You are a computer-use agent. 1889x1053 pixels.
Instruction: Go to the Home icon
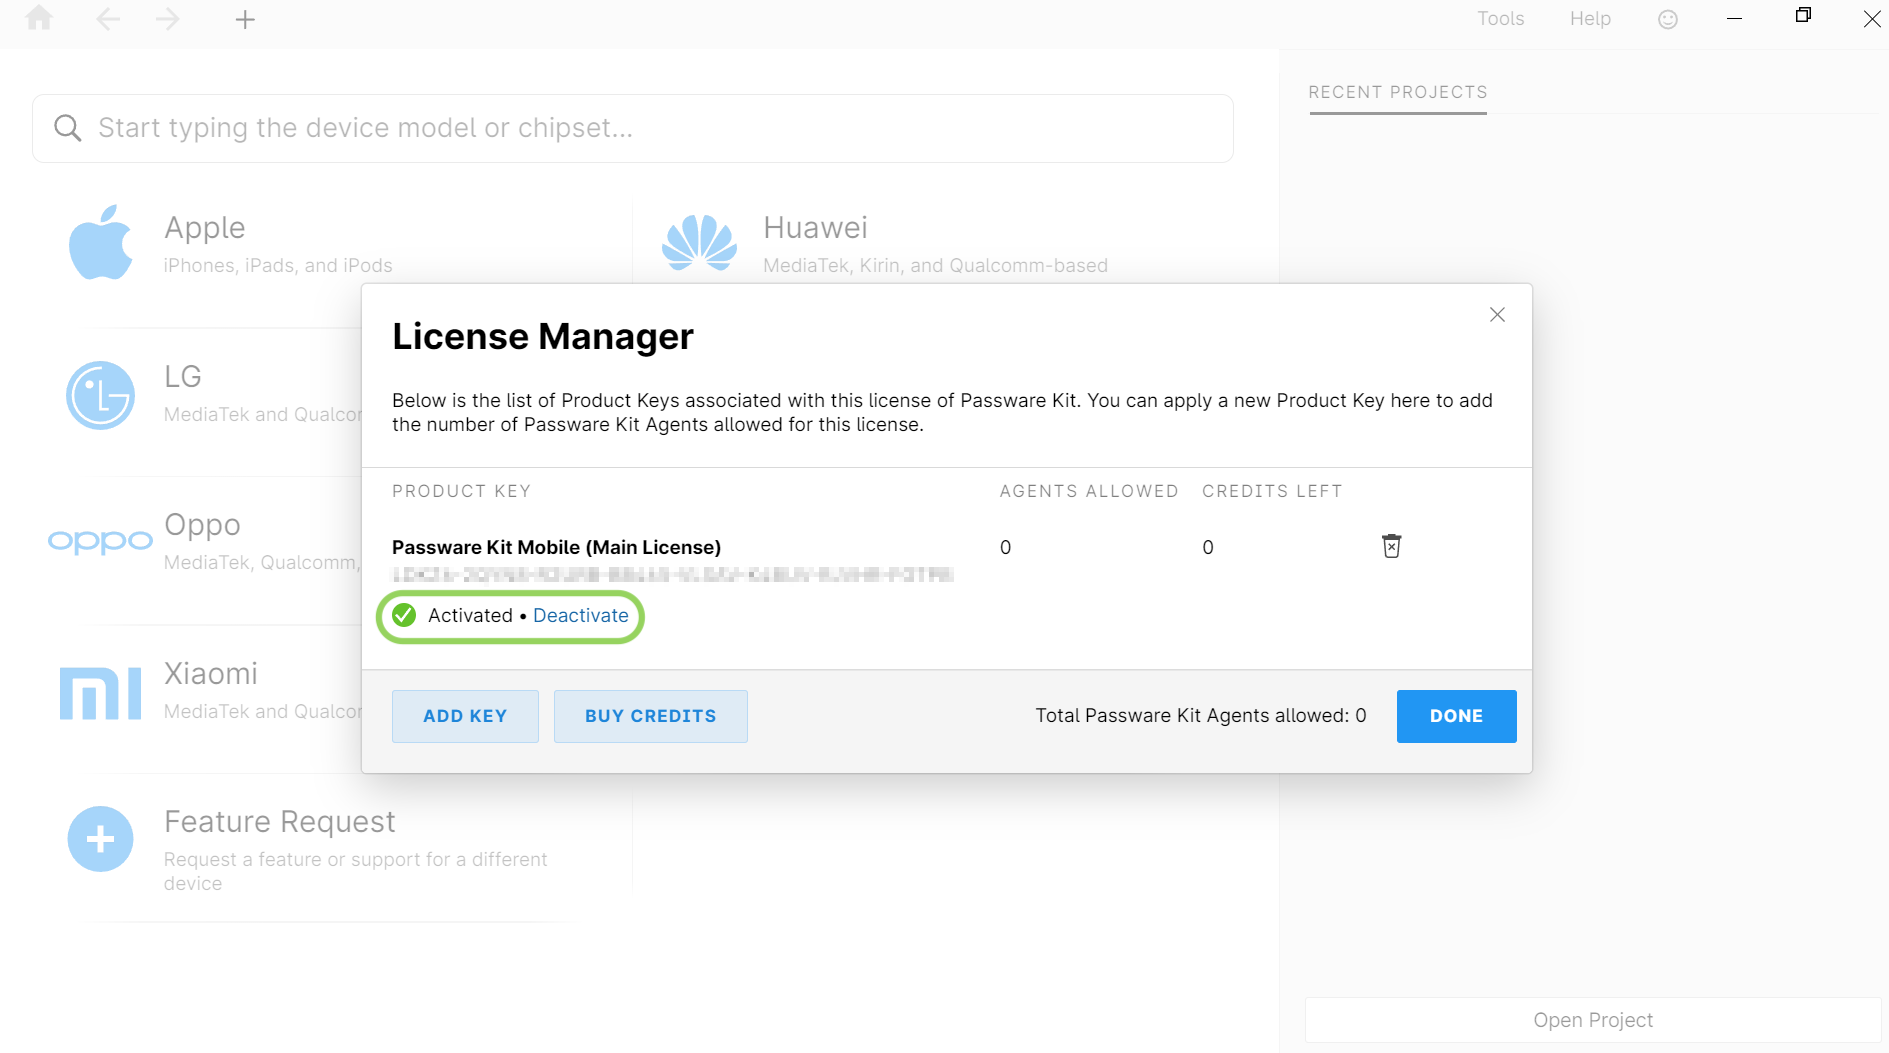(x=39, y=18)
